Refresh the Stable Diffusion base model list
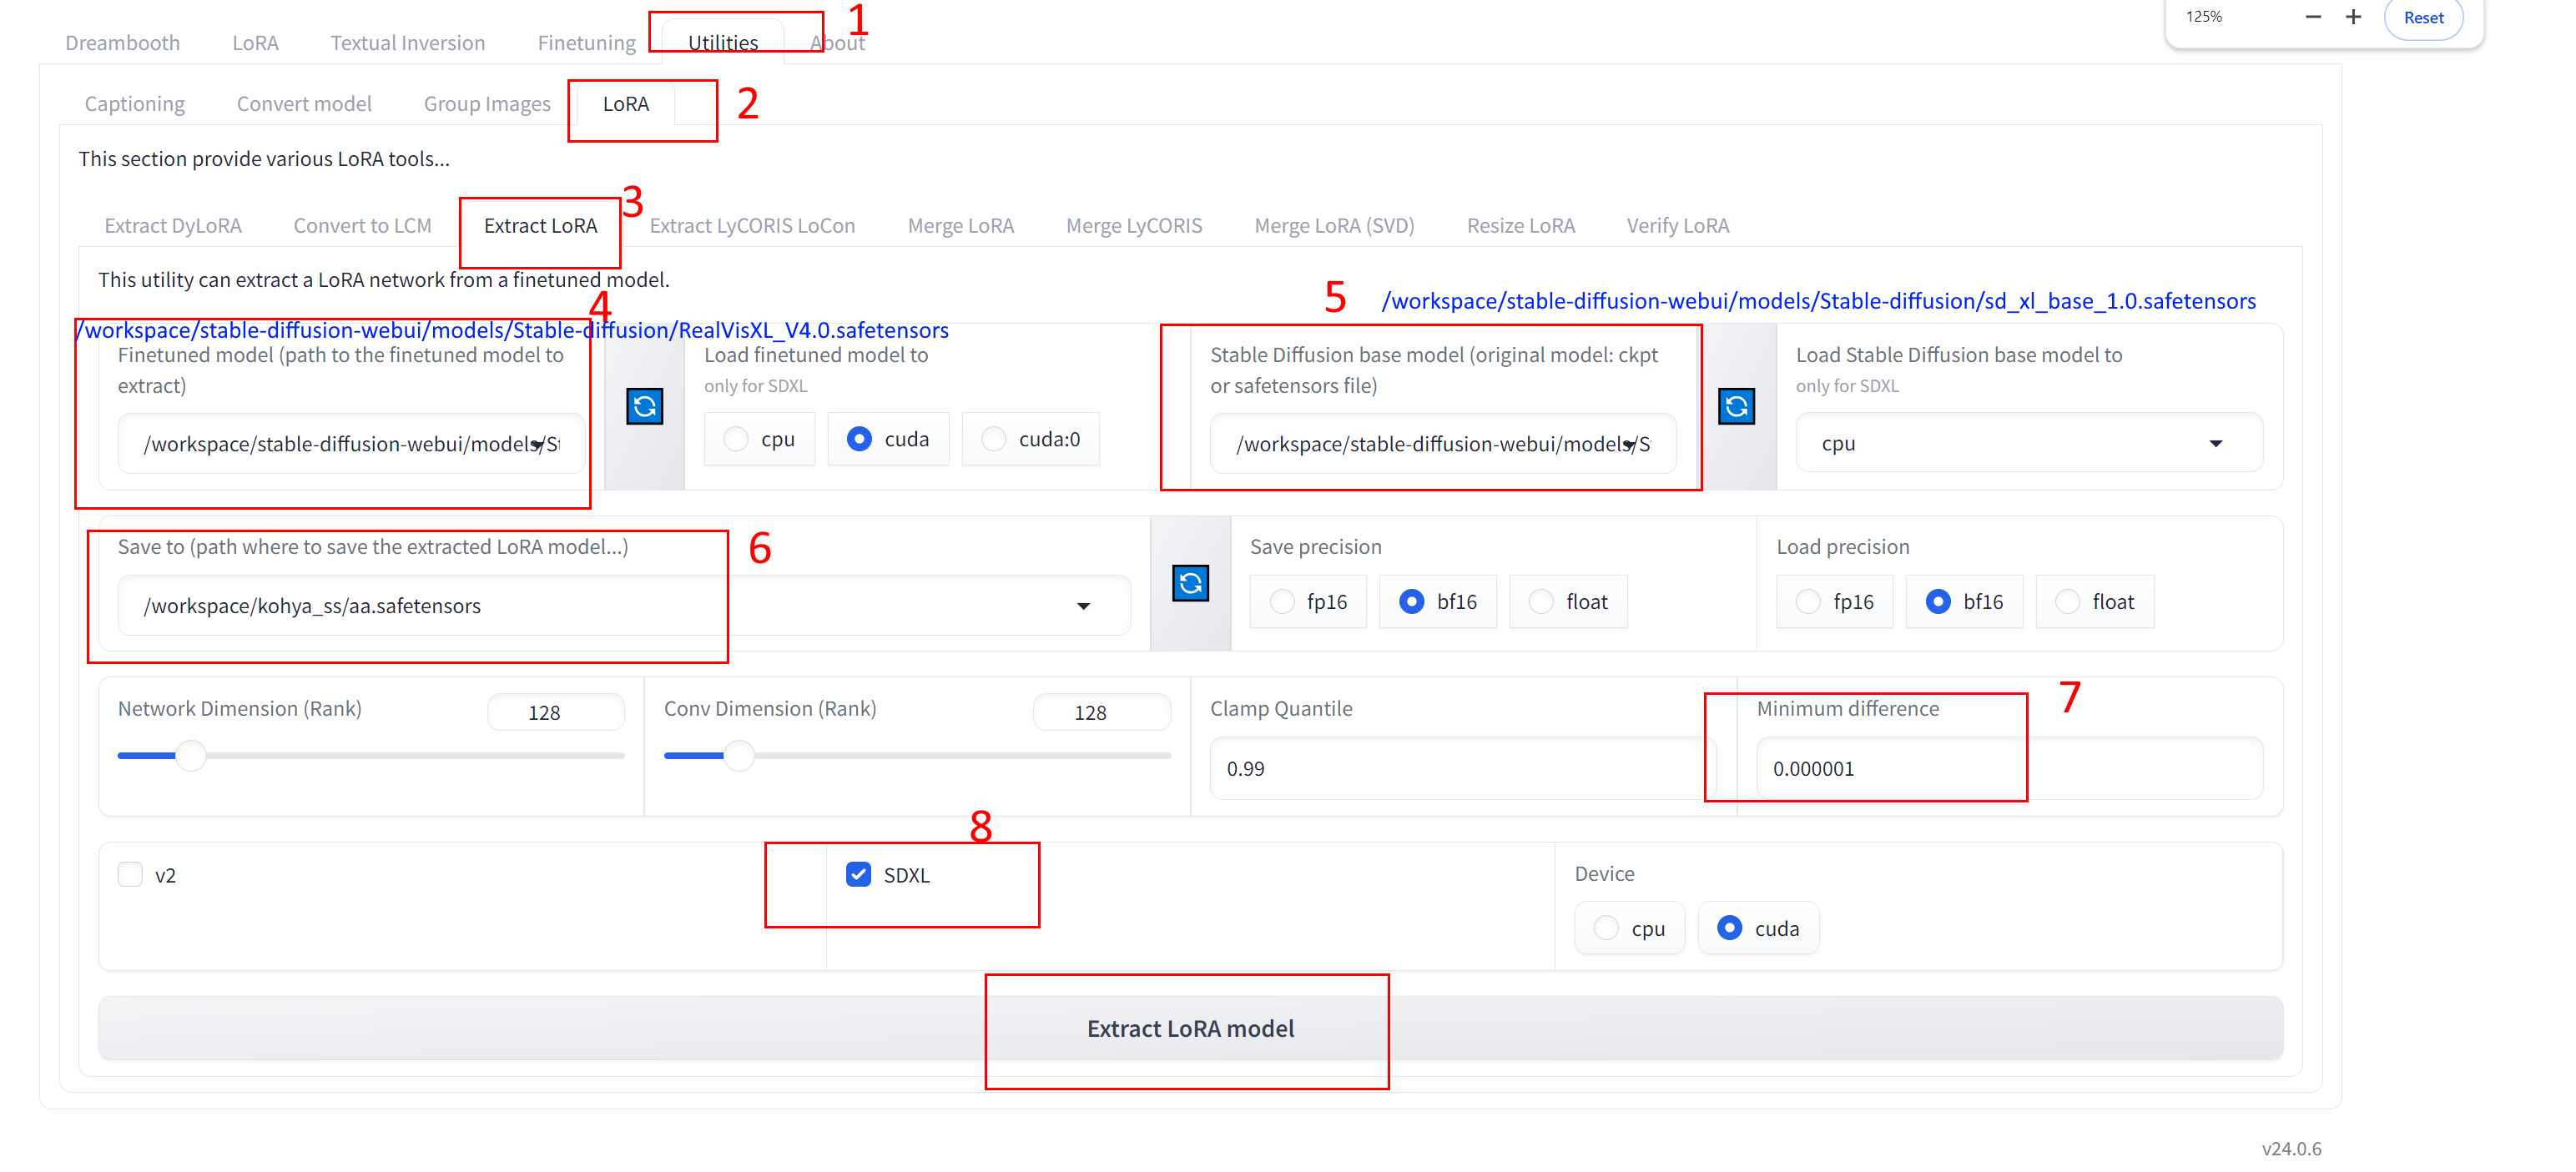This screenshot has width=2576, height=1172. (1738, 406)
